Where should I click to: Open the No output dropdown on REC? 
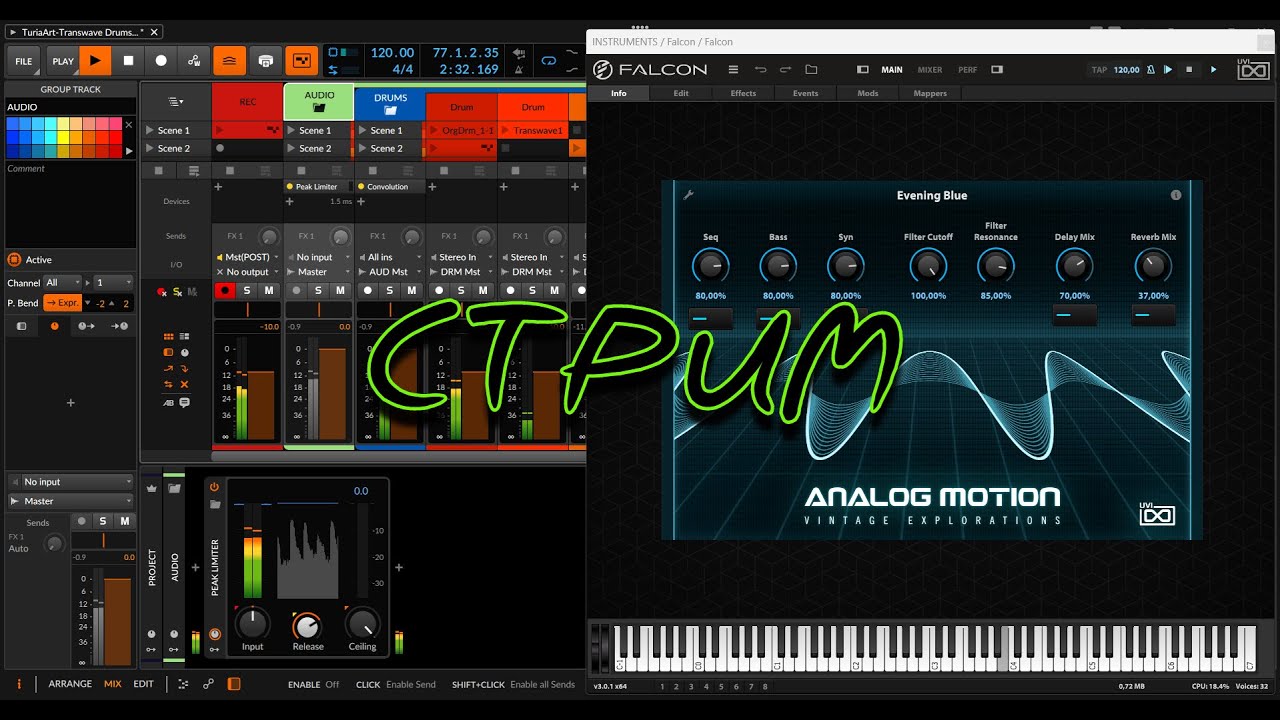247,272
